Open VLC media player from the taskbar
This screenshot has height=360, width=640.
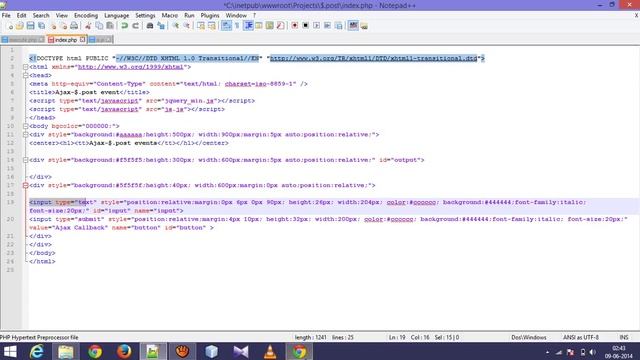270,351
